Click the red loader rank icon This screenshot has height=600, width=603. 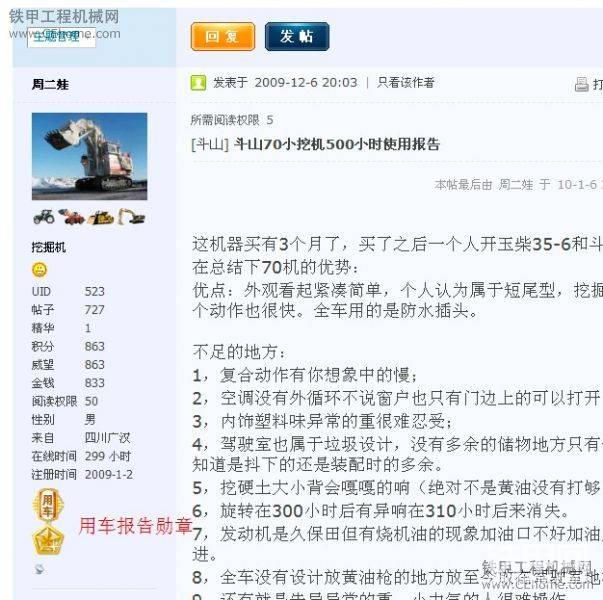coord(72,217)
